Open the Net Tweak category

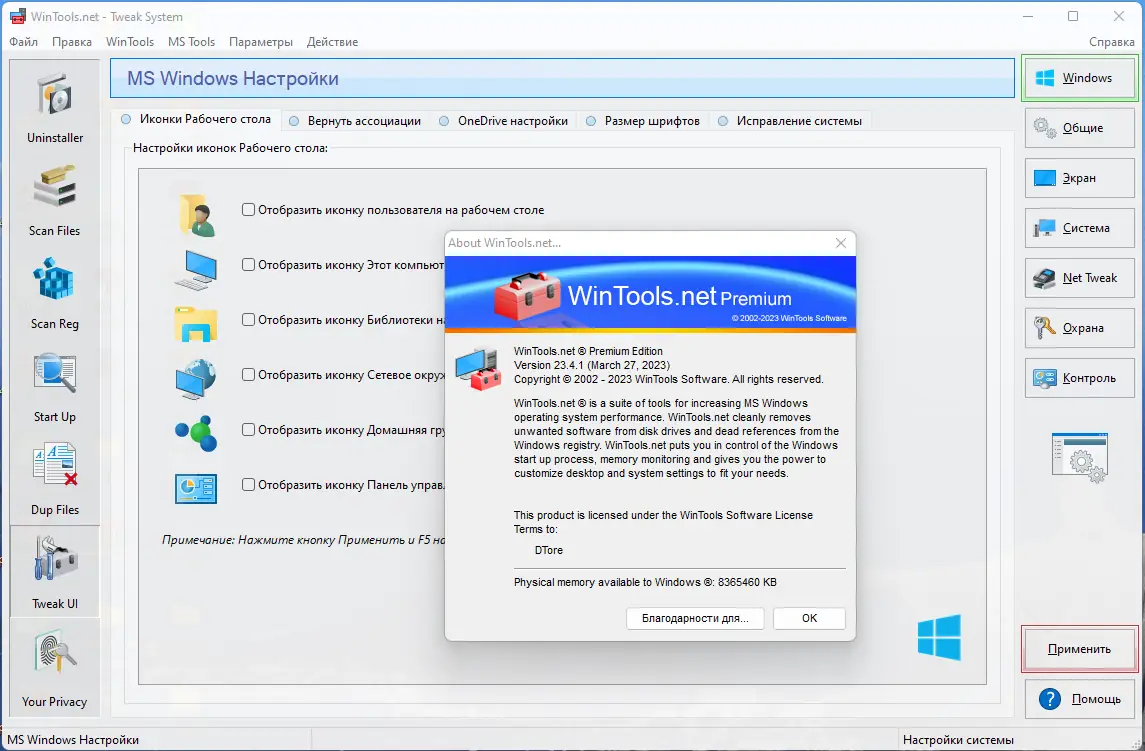[x=1079, y=278]
